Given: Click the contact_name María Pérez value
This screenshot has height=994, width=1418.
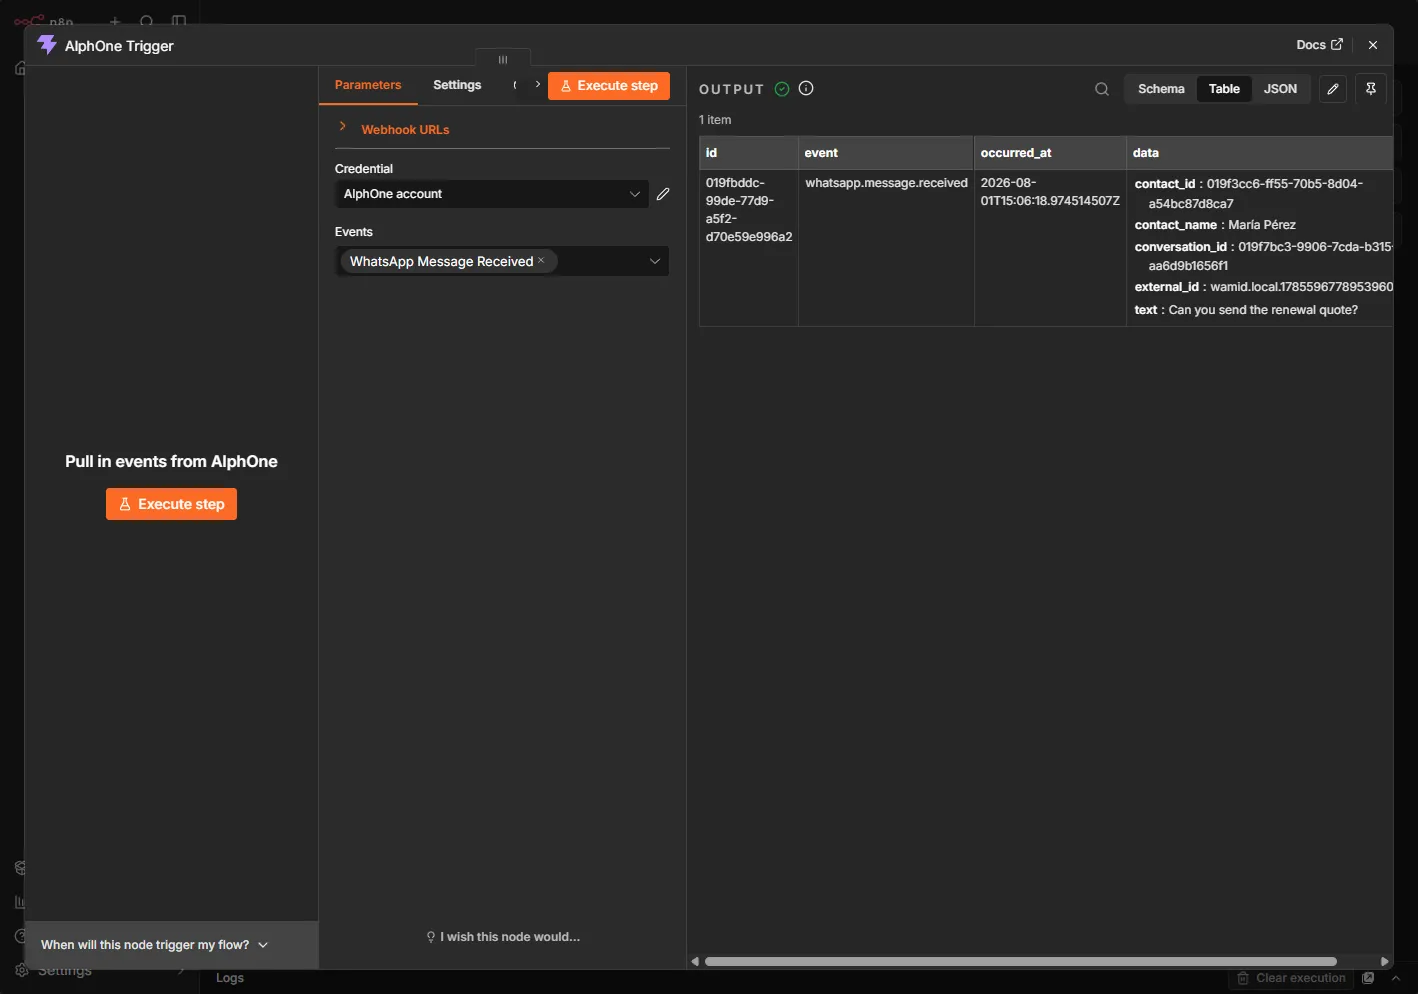Looking at the screenshot, I should point(1262,225).
